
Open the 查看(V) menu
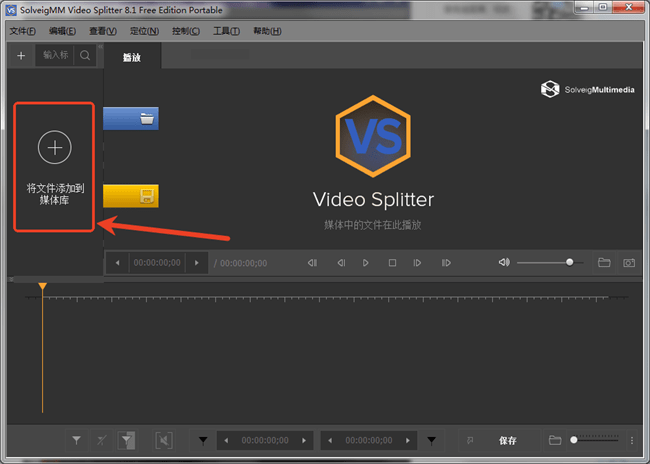tap(103, 31)
